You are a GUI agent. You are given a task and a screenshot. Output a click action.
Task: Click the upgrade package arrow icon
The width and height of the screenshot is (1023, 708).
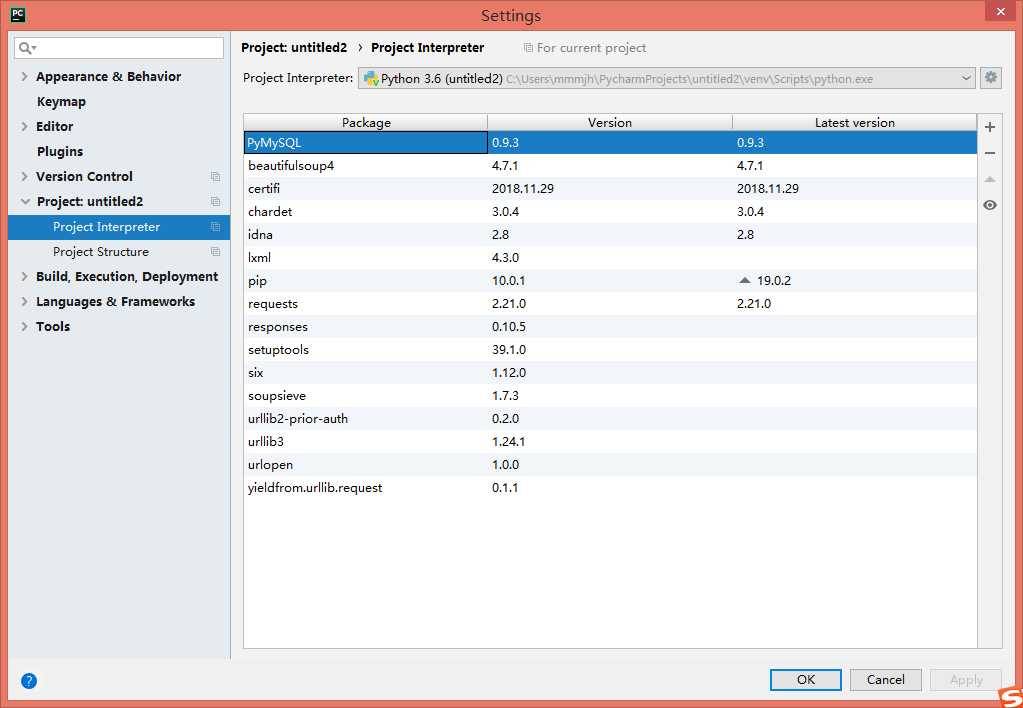(990, 179)
